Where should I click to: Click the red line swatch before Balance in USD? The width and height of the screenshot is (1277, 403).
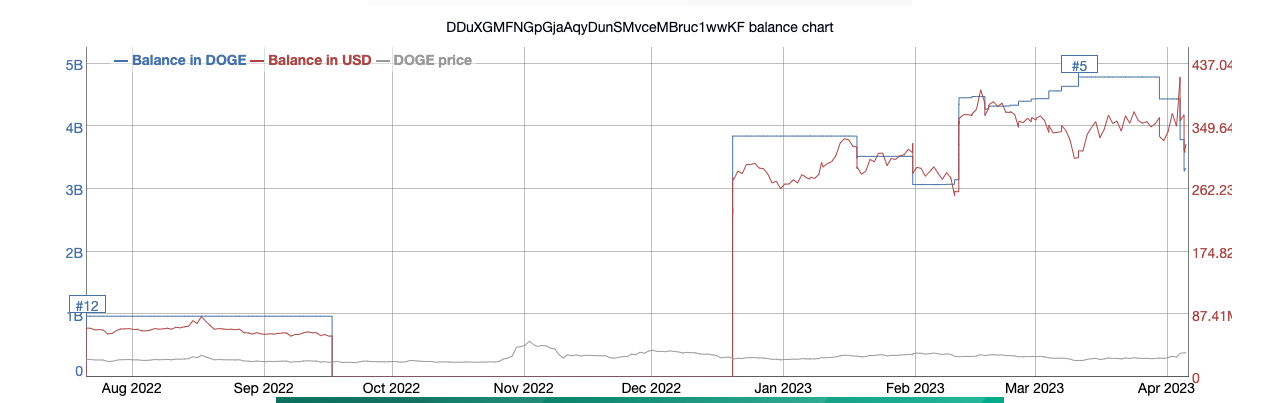click(257, 61)
